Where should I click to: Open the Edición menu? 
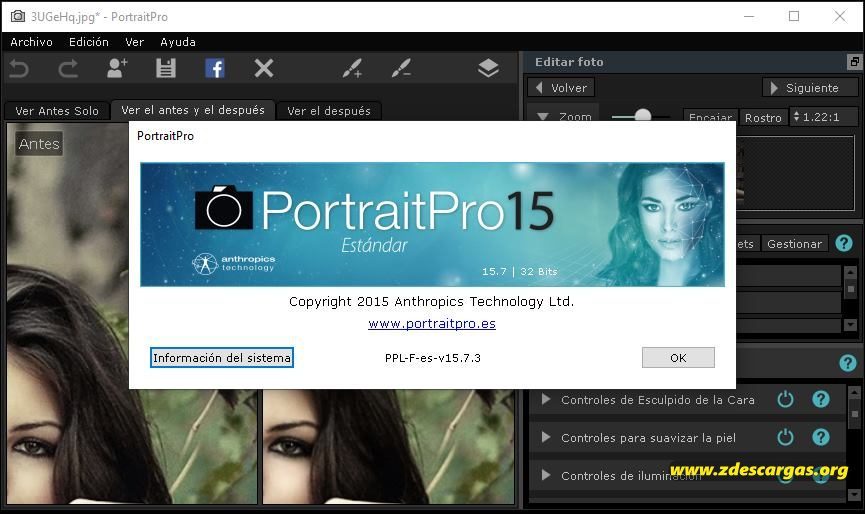(89, 42)
